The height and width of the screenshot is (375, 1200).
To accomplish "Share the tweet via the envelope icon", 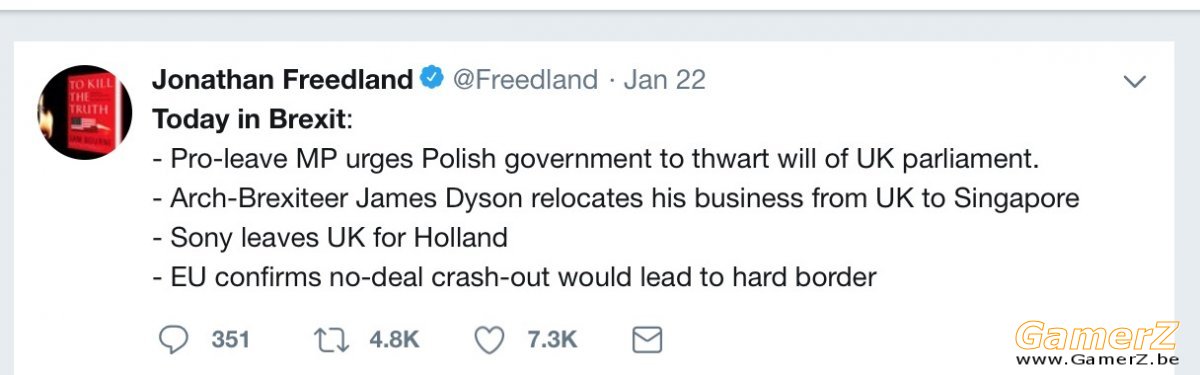I will pos(648,340).
